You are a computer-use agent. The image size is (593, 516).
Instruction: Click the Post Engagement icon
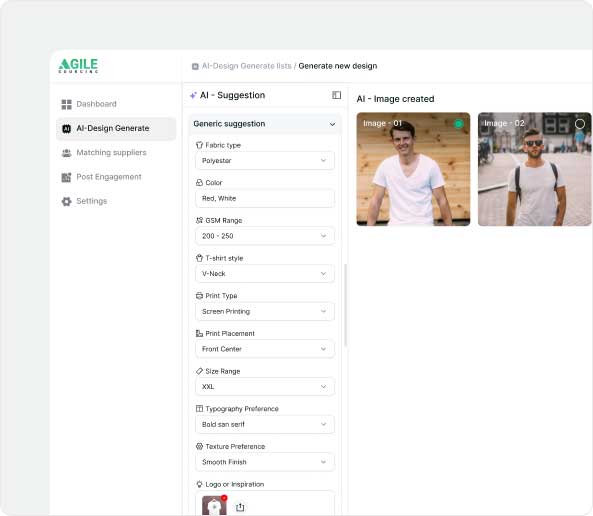pyautogui.click(x=67, y=177)
